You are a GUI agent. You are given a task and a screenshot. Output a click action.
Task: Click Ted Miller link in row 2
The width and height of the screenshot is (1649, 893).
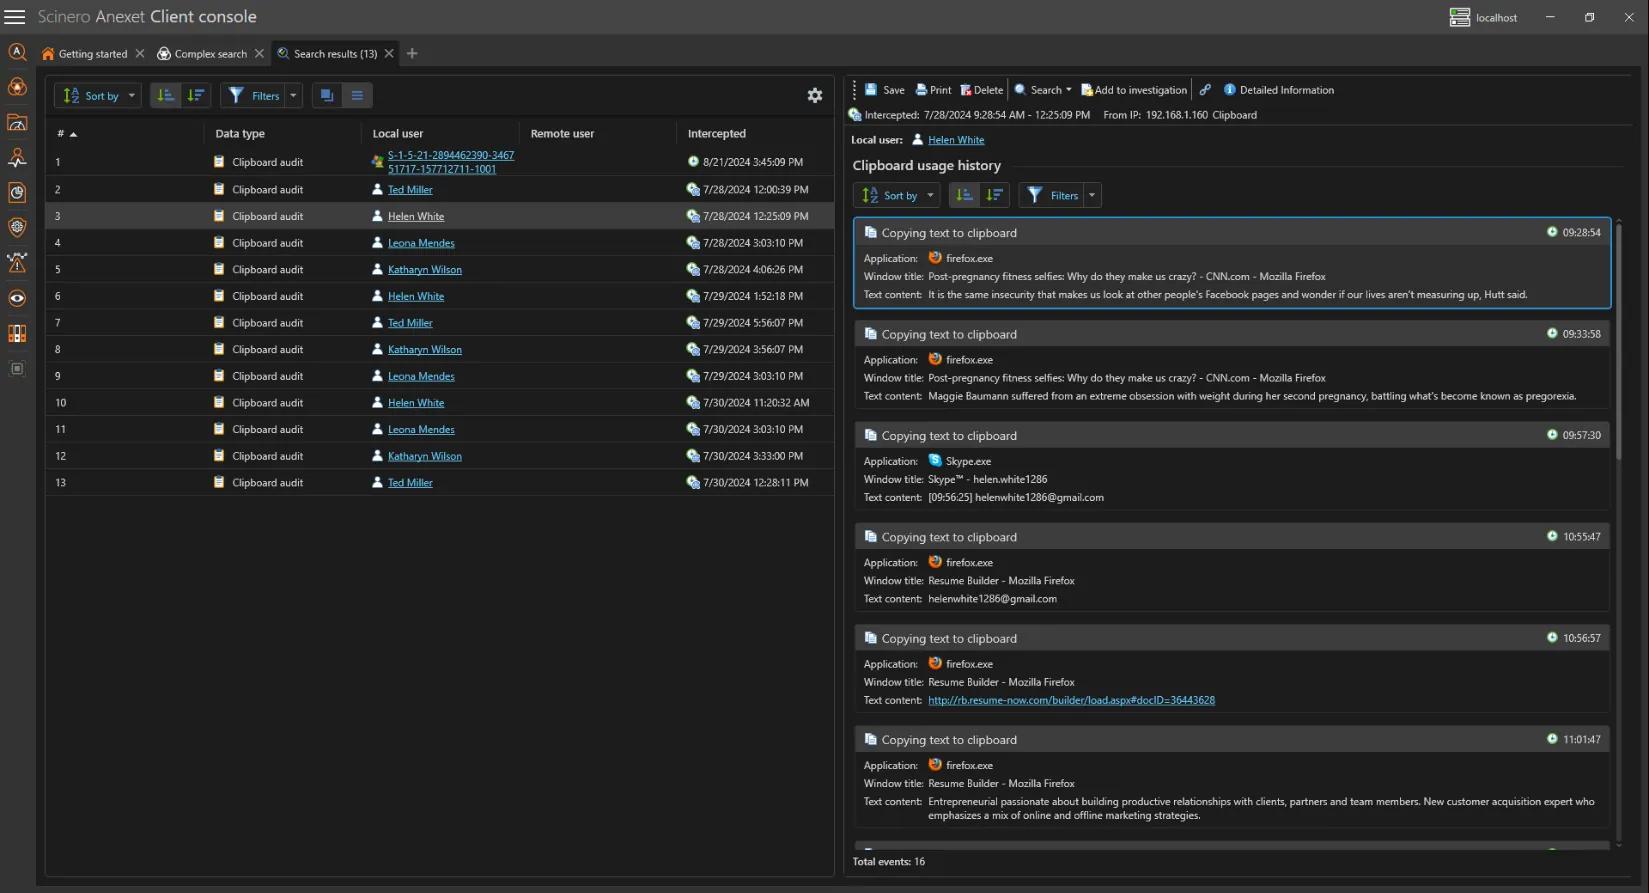410,190
